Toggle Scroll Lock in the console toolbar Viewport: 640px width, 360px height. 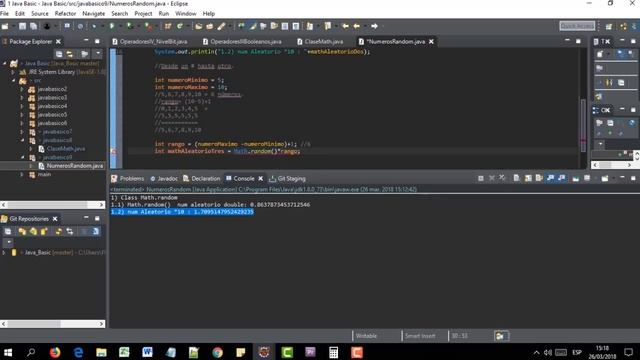pyautogui.click(x=528, y=178)
